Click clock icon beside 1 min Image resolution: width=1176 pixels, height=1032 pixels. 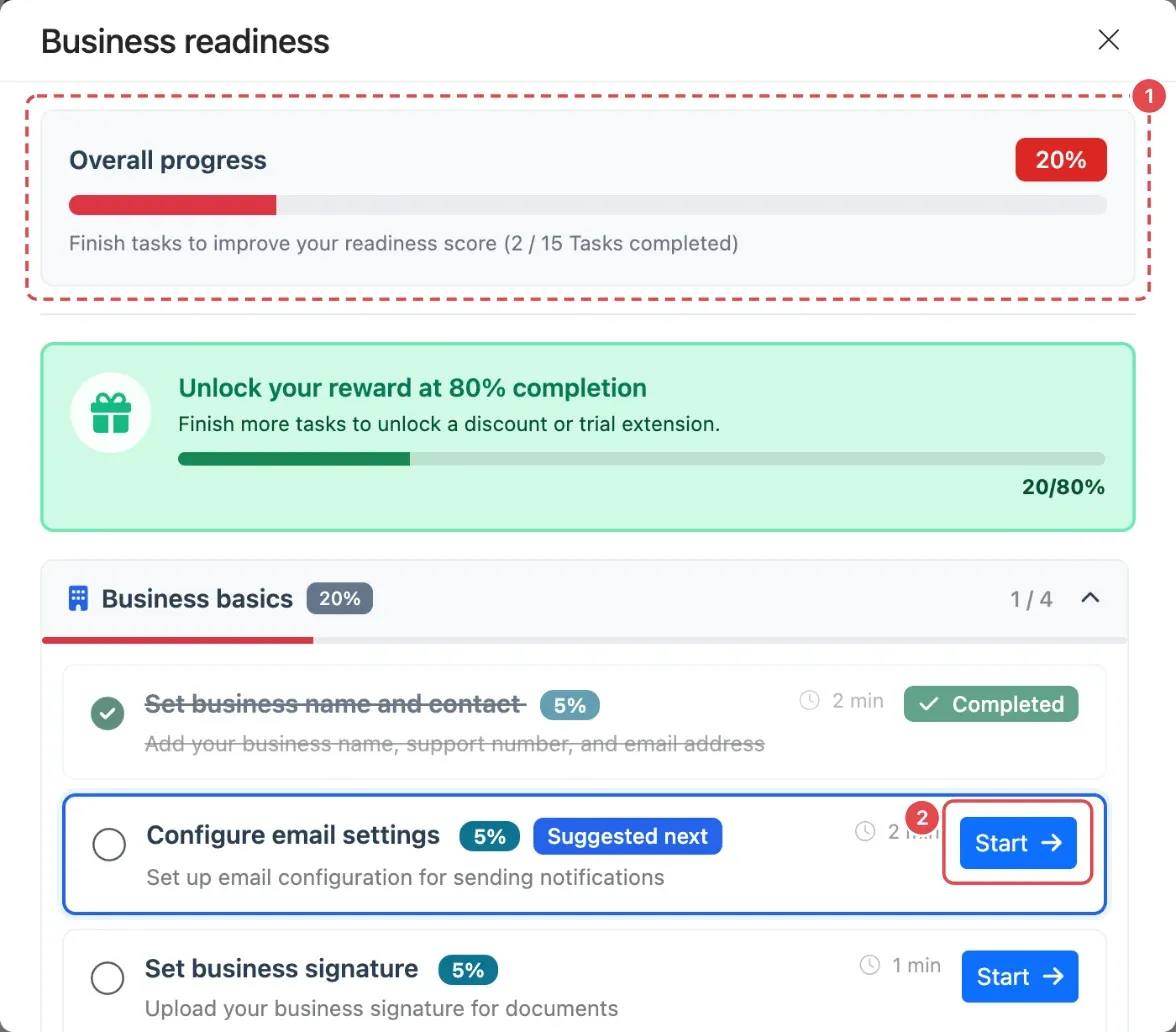[x=869, y=965]
